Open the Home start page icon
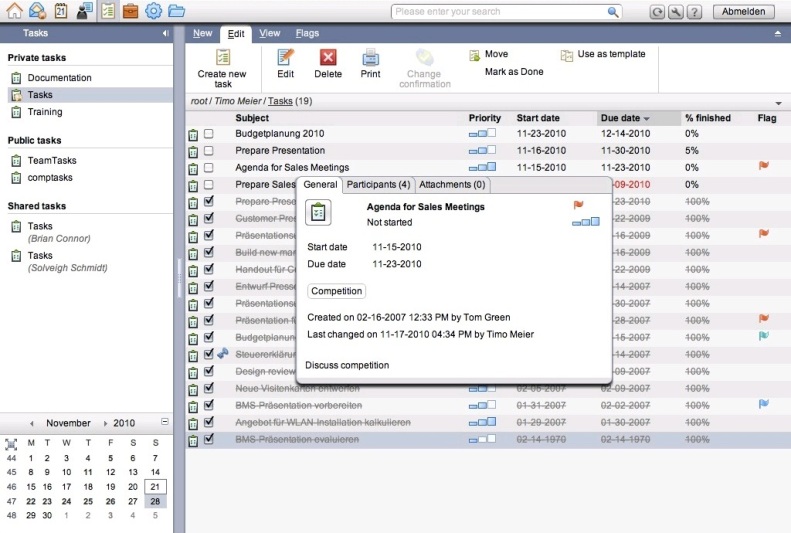This screenshot has height=533, width=791. point(15,11)
